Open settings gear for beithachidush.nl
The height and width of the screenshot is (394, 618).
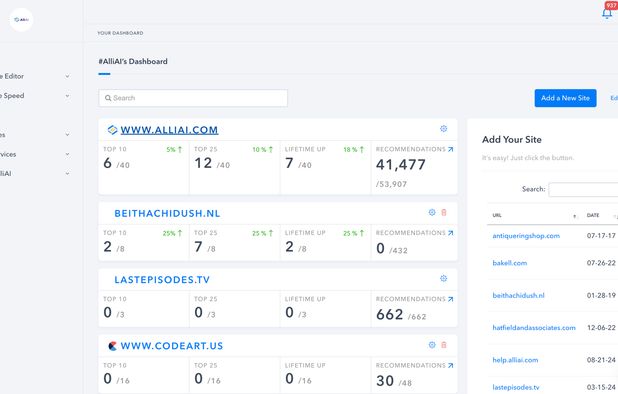click(x=432, y=212)
